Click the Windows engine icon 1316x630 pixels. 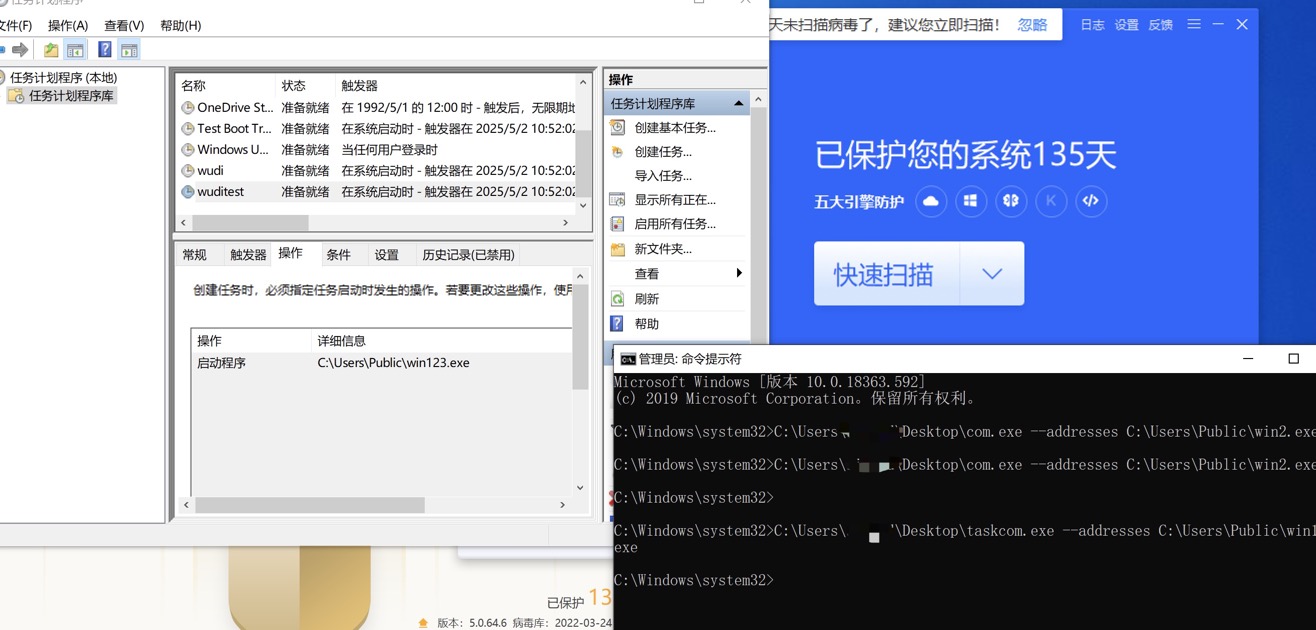[971, 201]
